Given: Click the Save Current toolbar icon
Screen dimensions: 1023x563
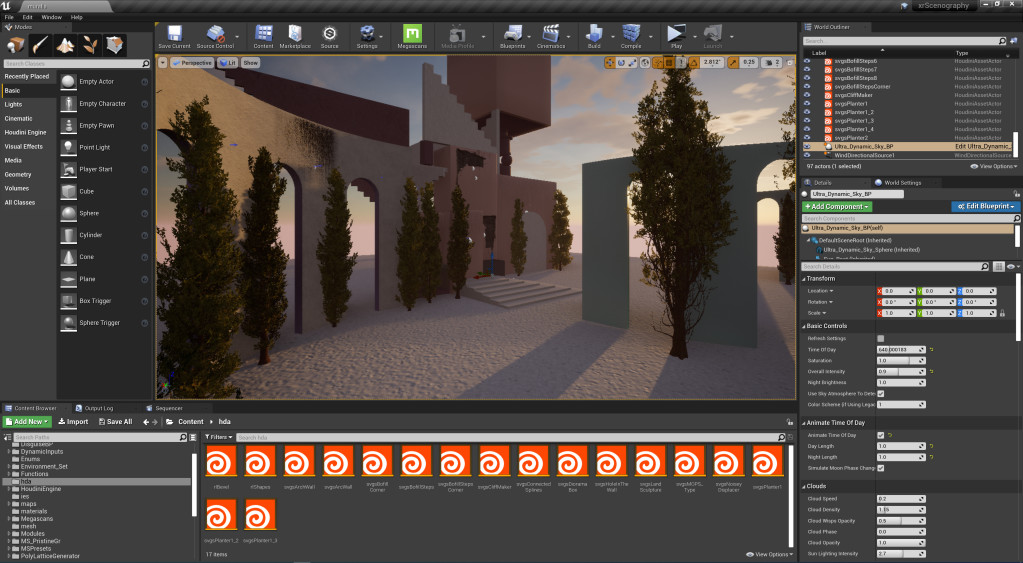Looking at the screenshot, I should tap(174, 36).
